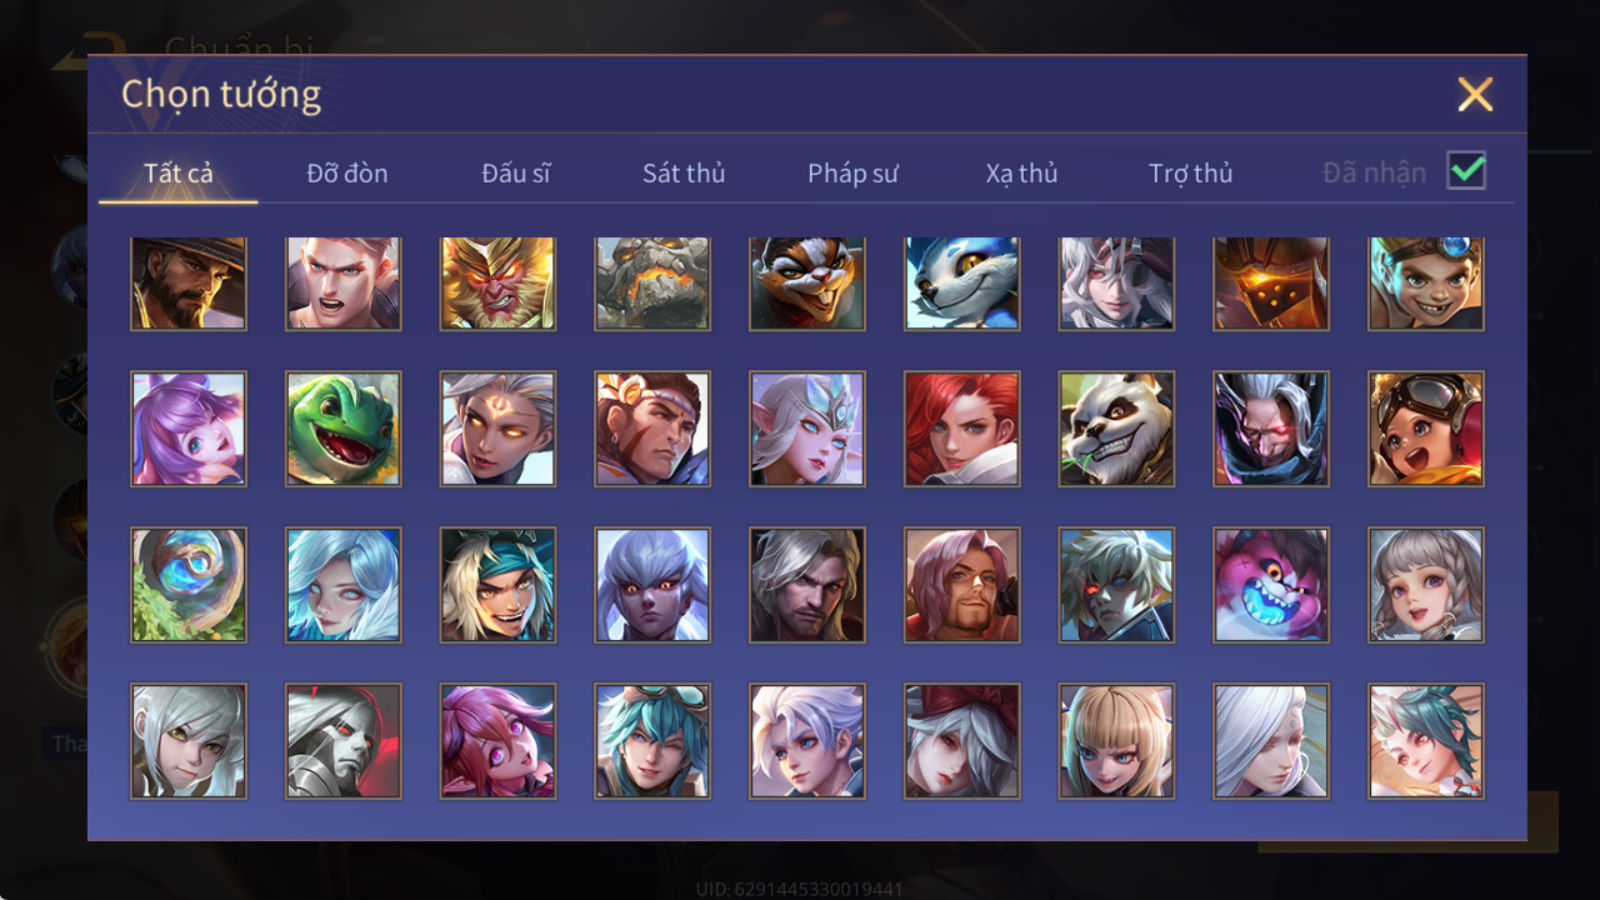Switch to the Xạ thủ tab
Screen dimensions: 1600x900
pos(1021,173)
